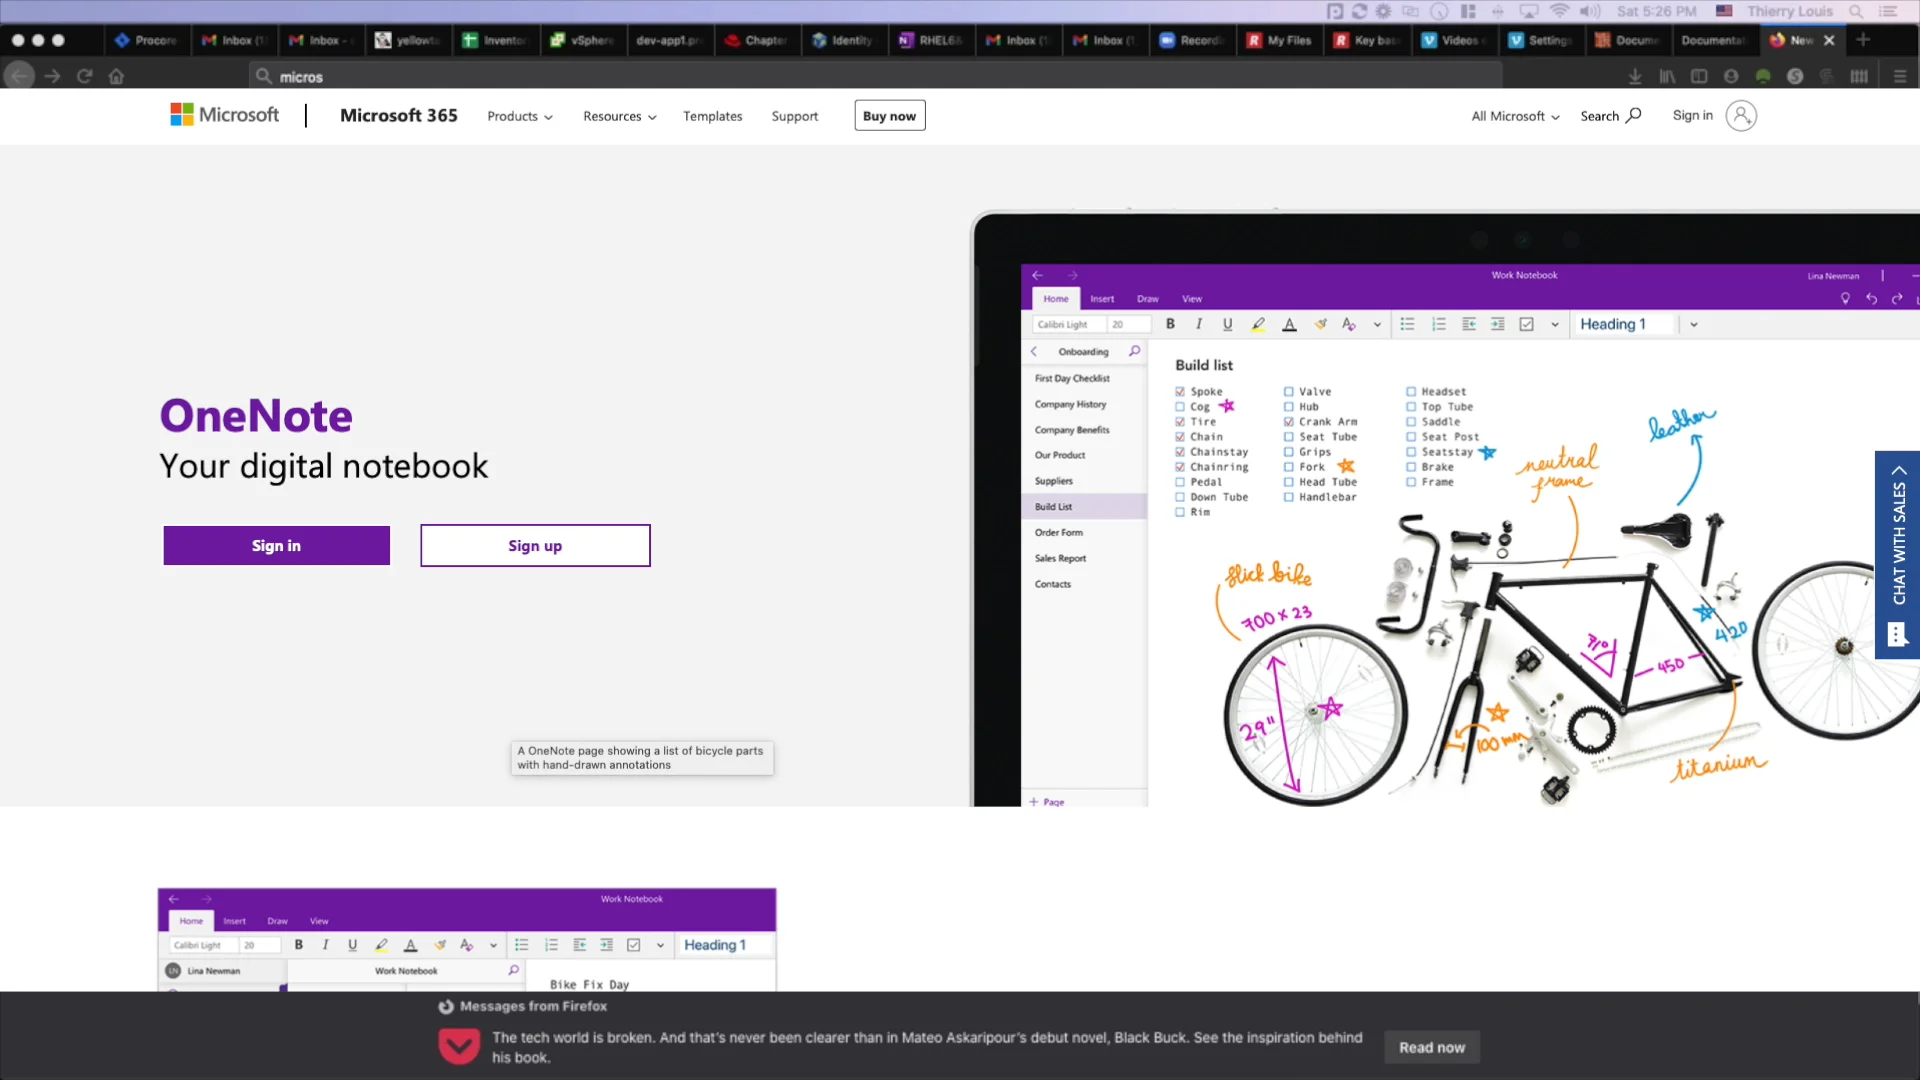Click the Read now button
This screenshot has height=1080, width=1920.
point(1431,1047)
